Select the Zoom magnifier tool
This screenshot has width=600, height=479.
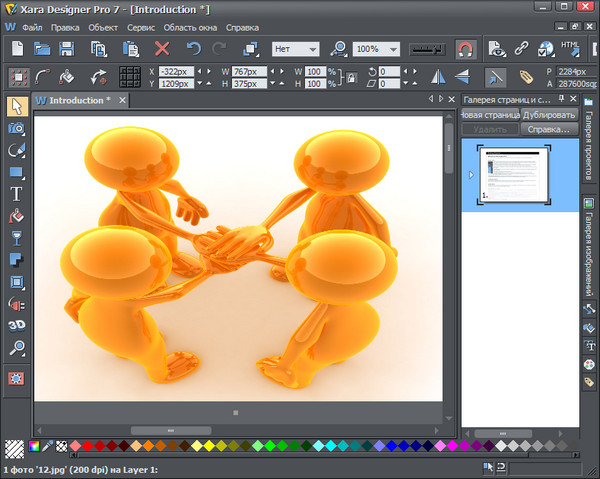16,348
